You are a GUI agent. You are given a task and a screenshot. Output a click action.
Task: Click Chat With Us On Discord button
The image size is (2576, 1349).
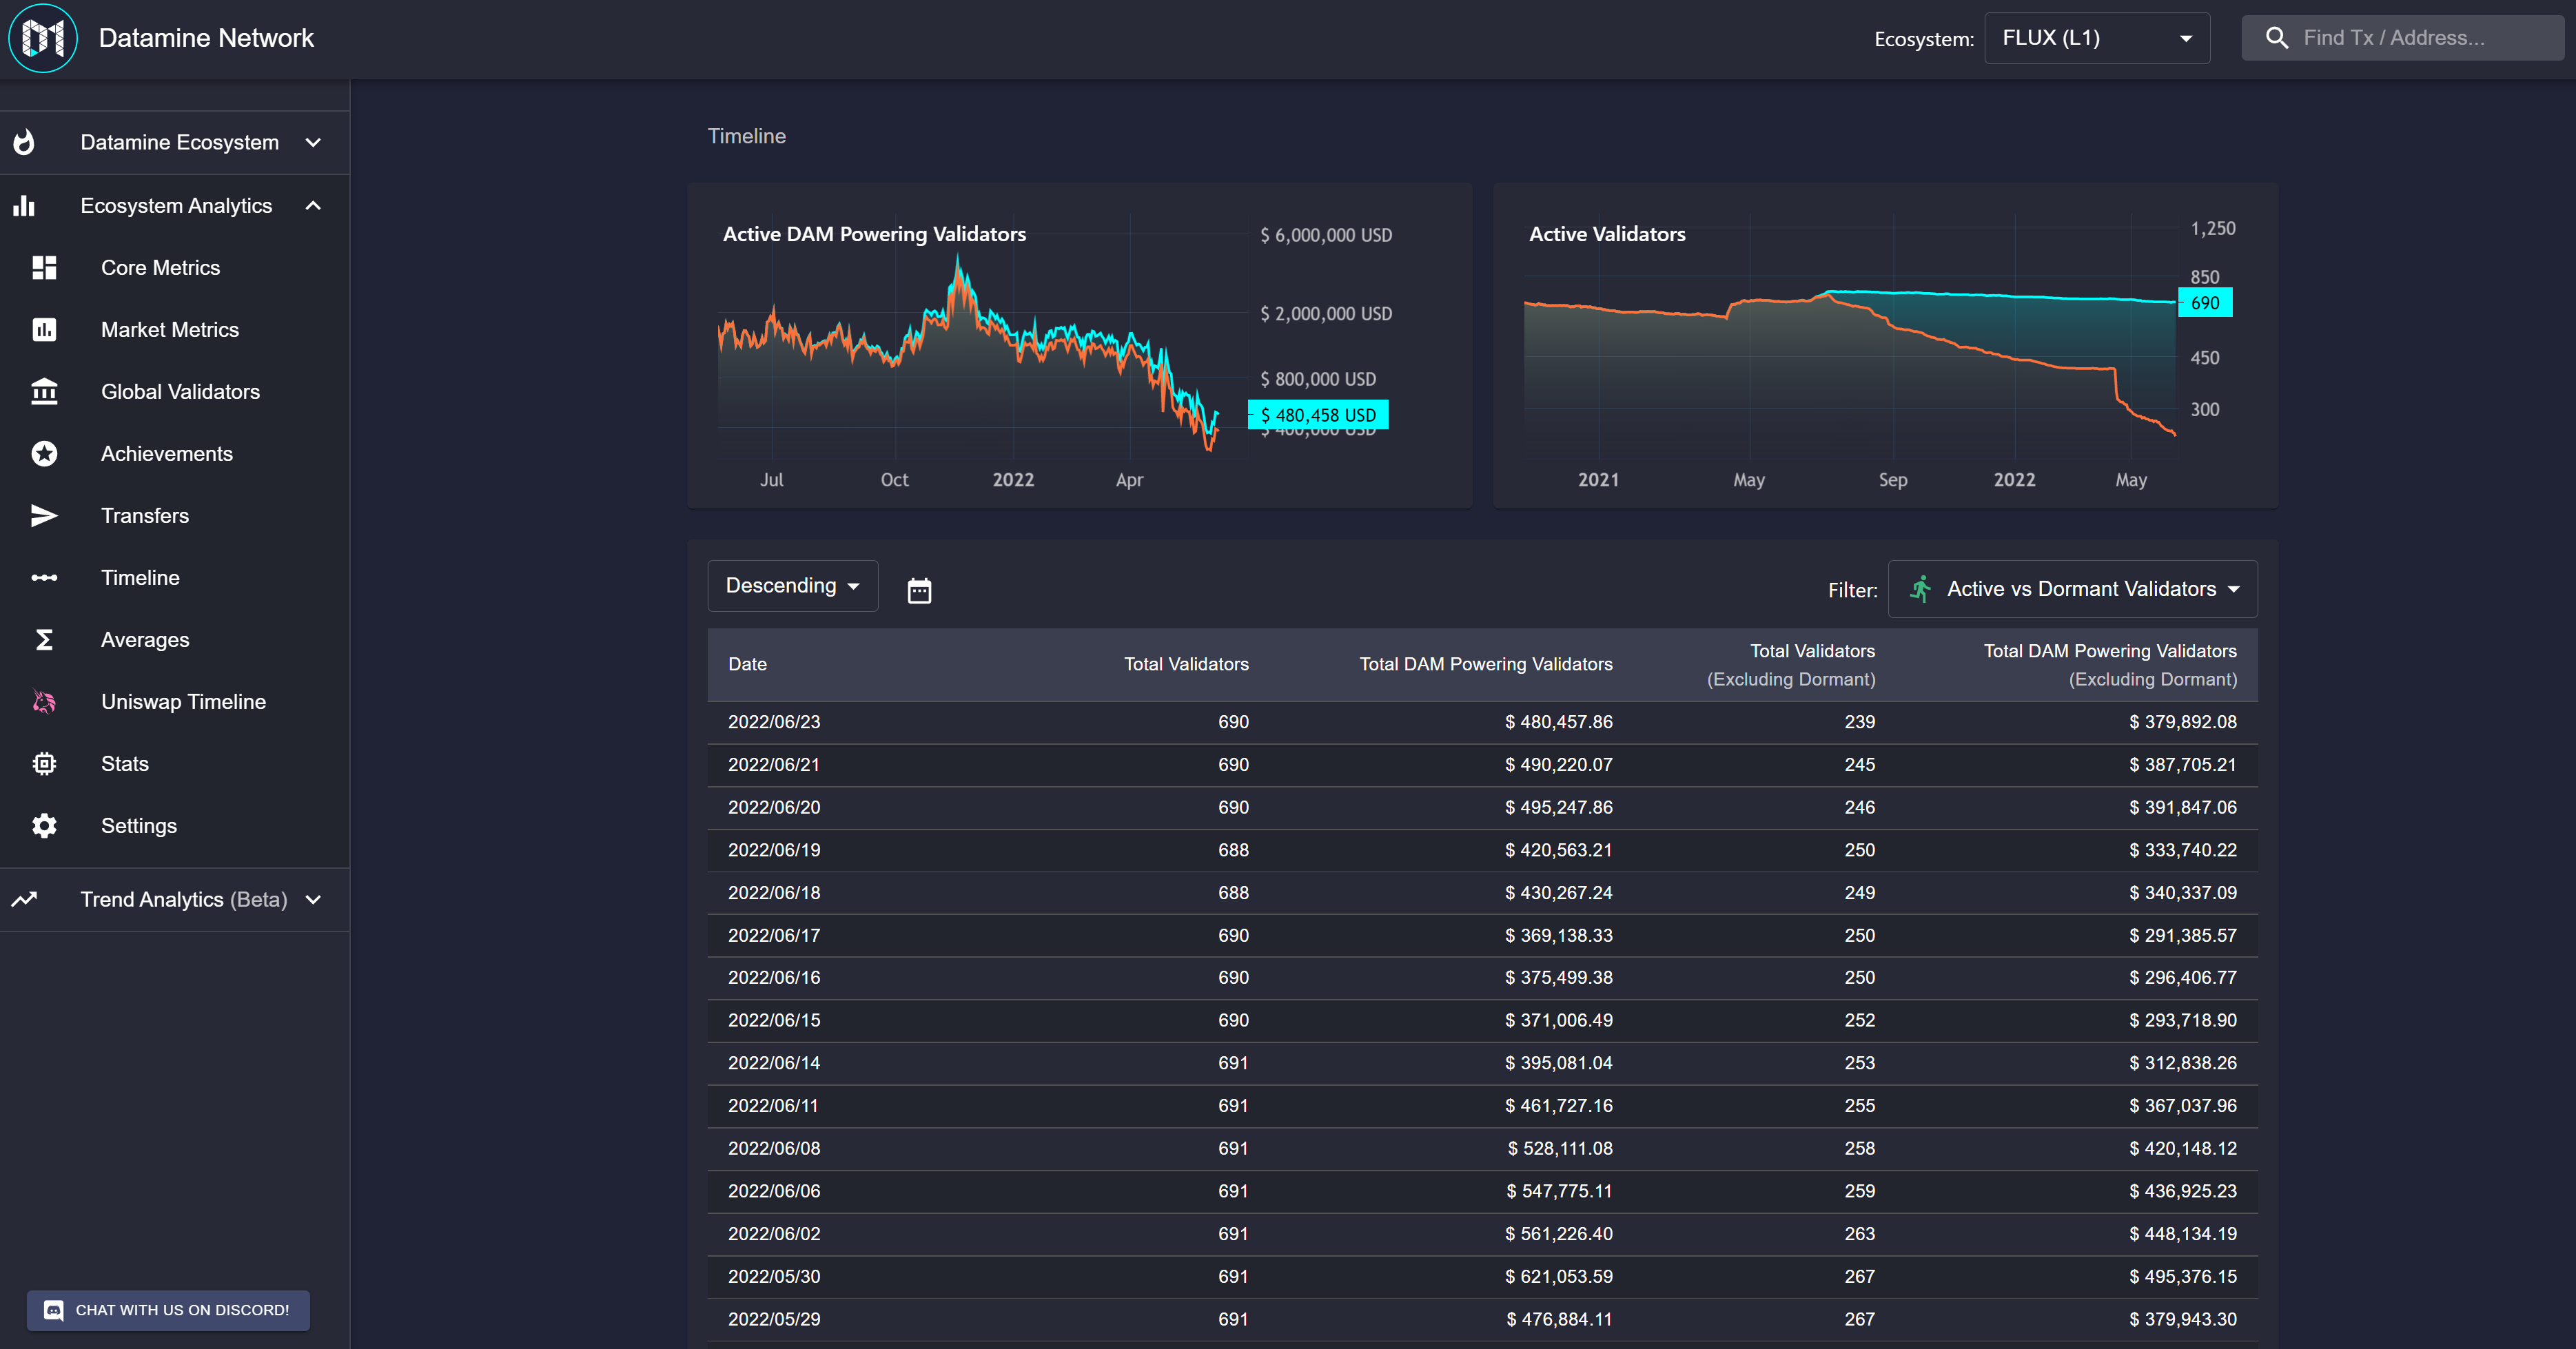168,1310
